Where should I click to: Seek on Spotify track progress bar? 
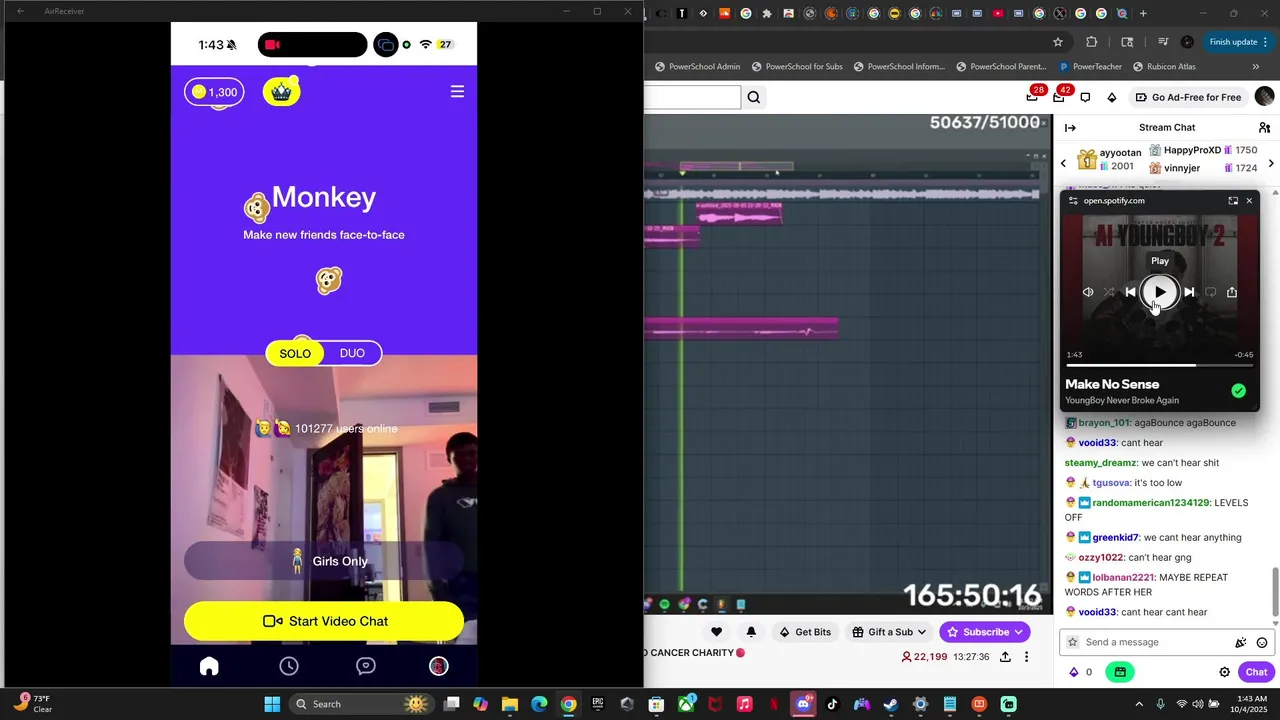point(1159,365)
